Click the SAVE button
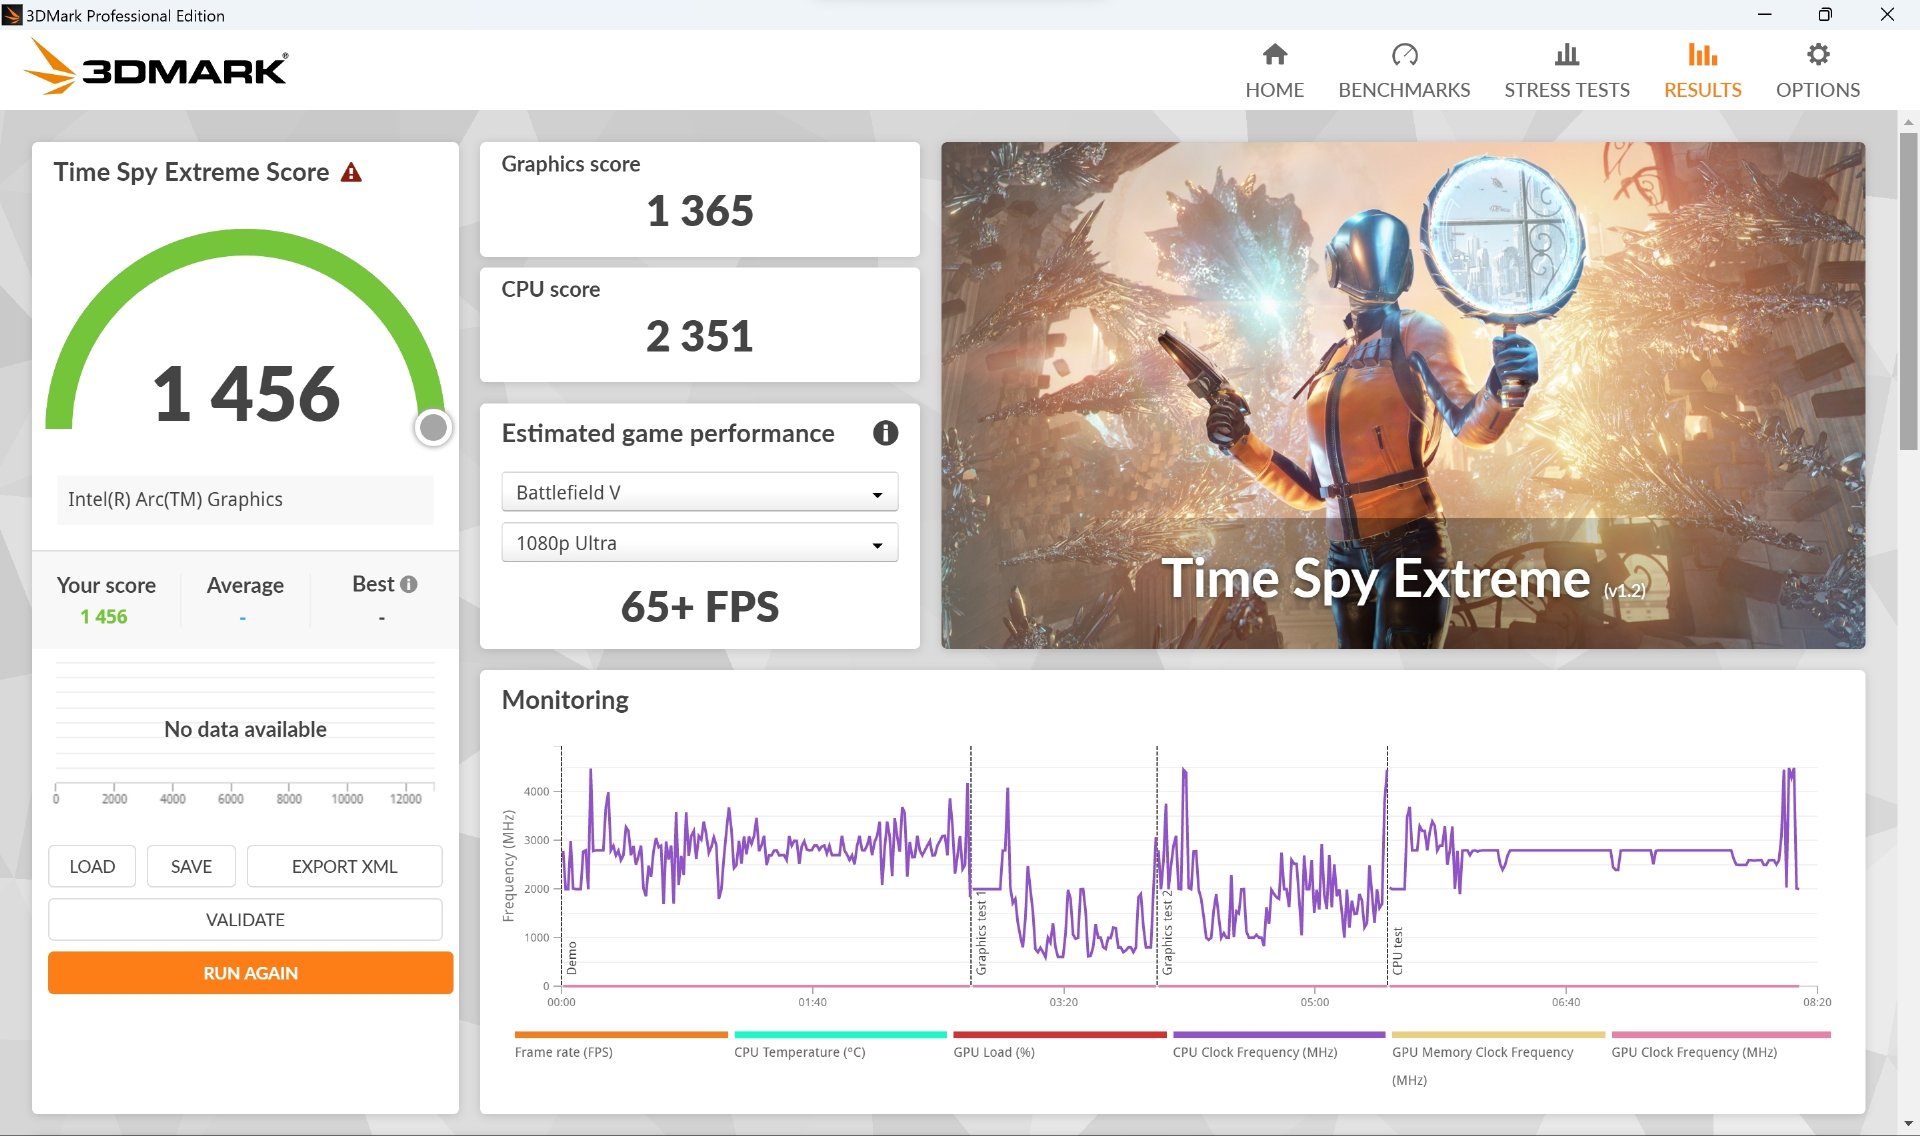 click(191, 866)
